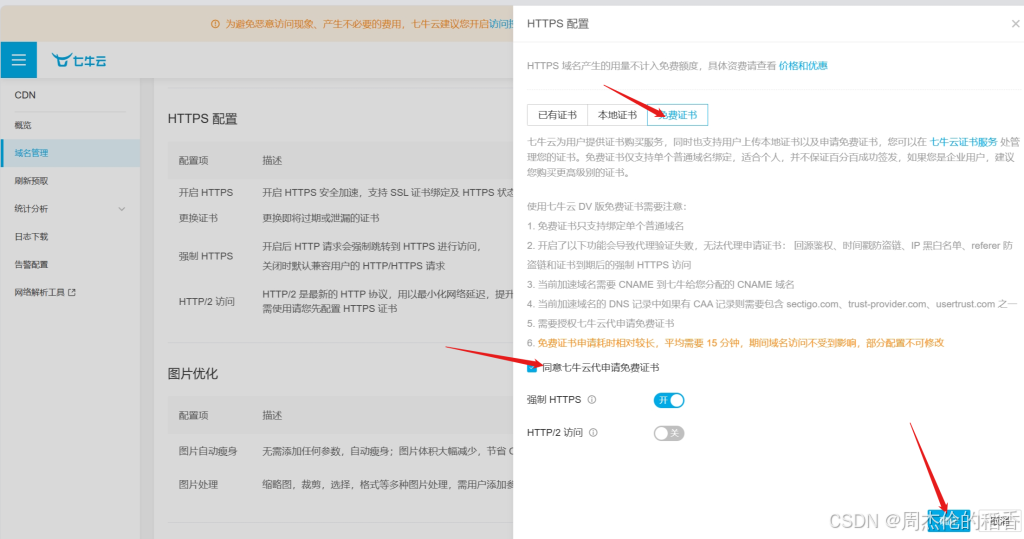The width and height of the screenshot is (1024, 539).
Task: Click the blue confirm button at bottom
Action: tap(948, 521)
